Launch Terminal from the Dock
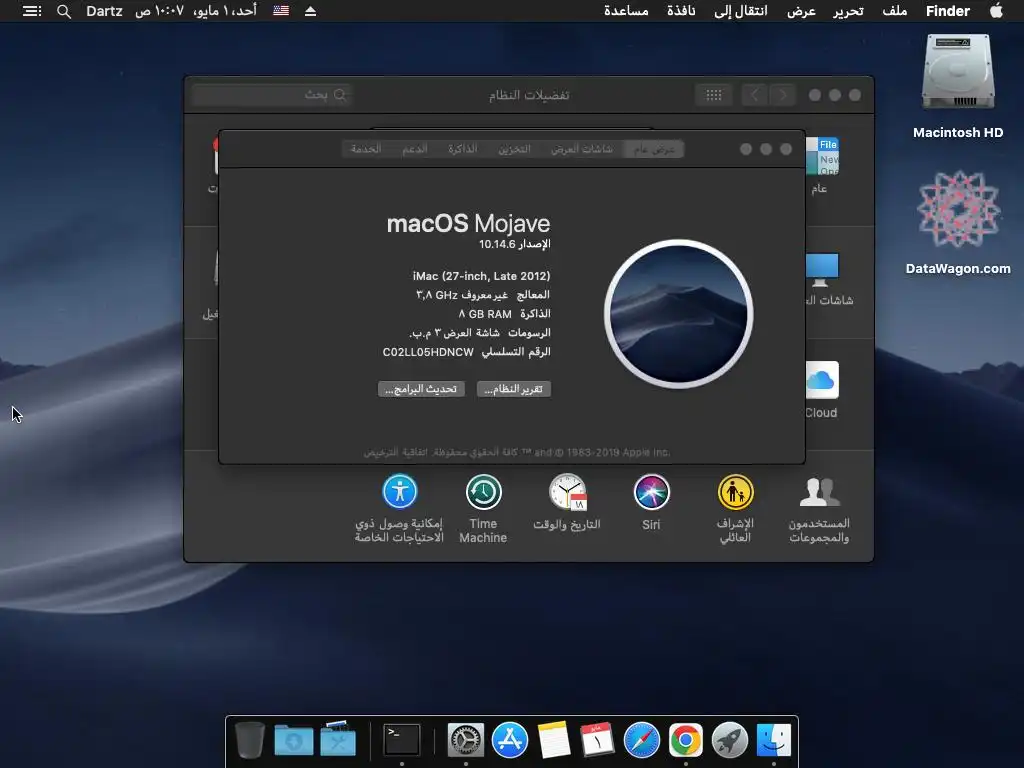This screenshot has height=768, width=1024. click(401, 740)
